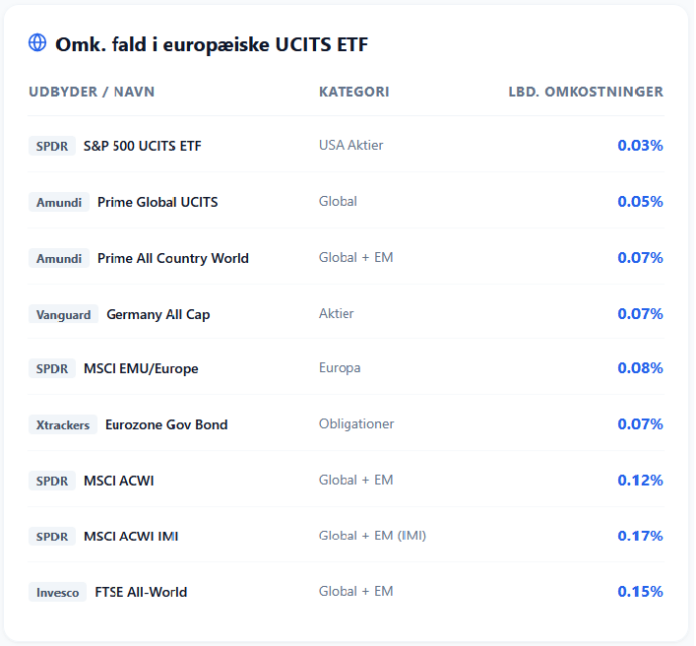Click the 0.12% cost value
696x646 pixels.
click(640, 480)
